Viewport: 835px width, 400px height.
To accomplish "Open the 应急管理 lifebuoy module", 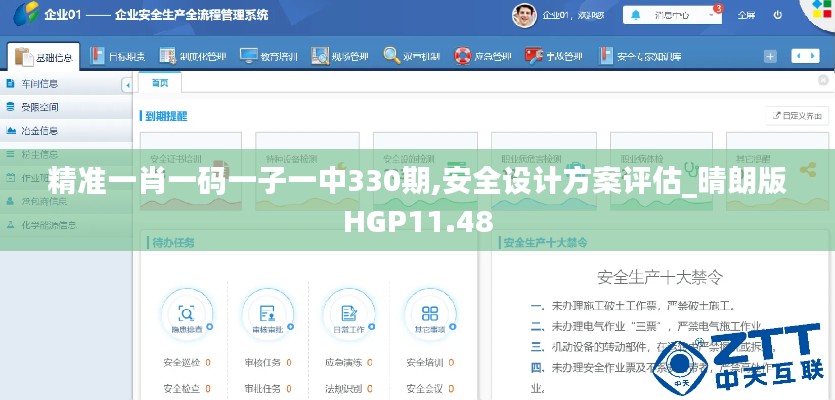I will [x=482, y=56].
